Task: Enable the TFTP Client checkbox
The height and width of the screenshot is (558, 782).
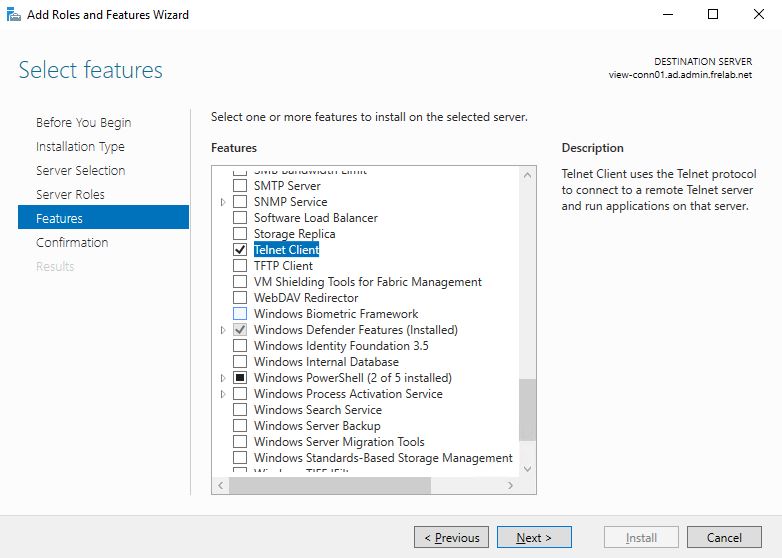Action: tap(239, 266)
